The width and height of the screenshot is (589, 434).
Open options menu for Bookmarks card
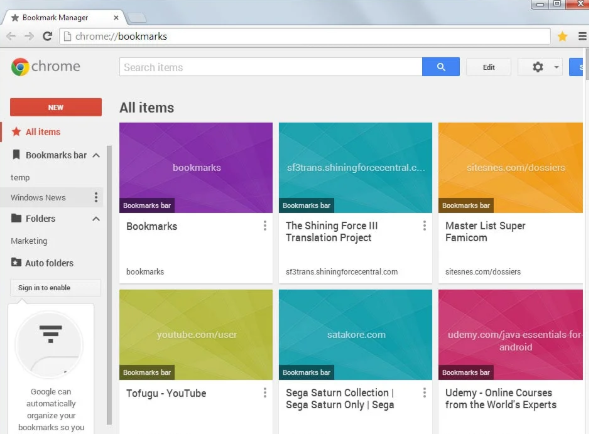tap(265, 225)
